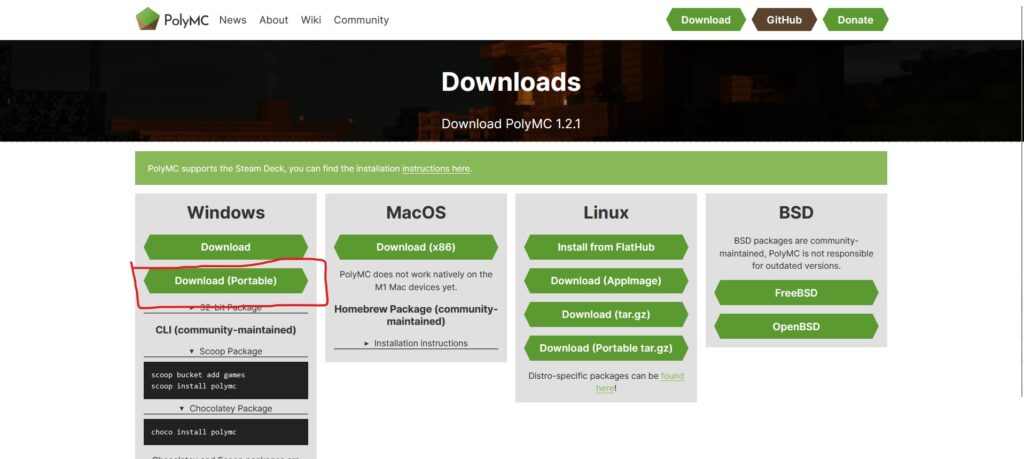The height and width of the screenshot is (459, 1024).
Task: Download the Linux AppImage
Action: (x=605, y=281)
